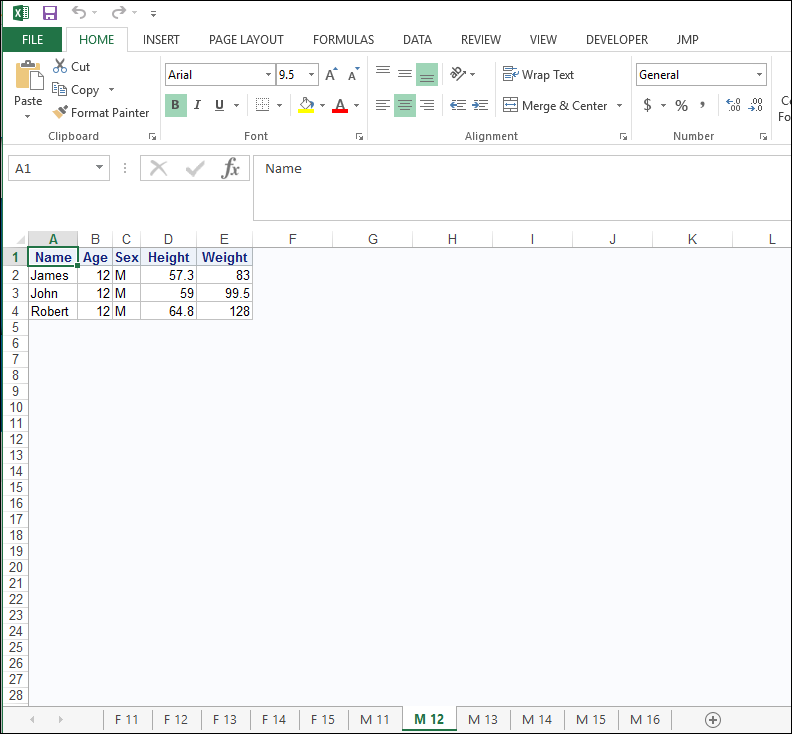The height and width of the screenshot is (734, 792).
Task: Open the font color dropdown arrow
Action: (357, 106)
